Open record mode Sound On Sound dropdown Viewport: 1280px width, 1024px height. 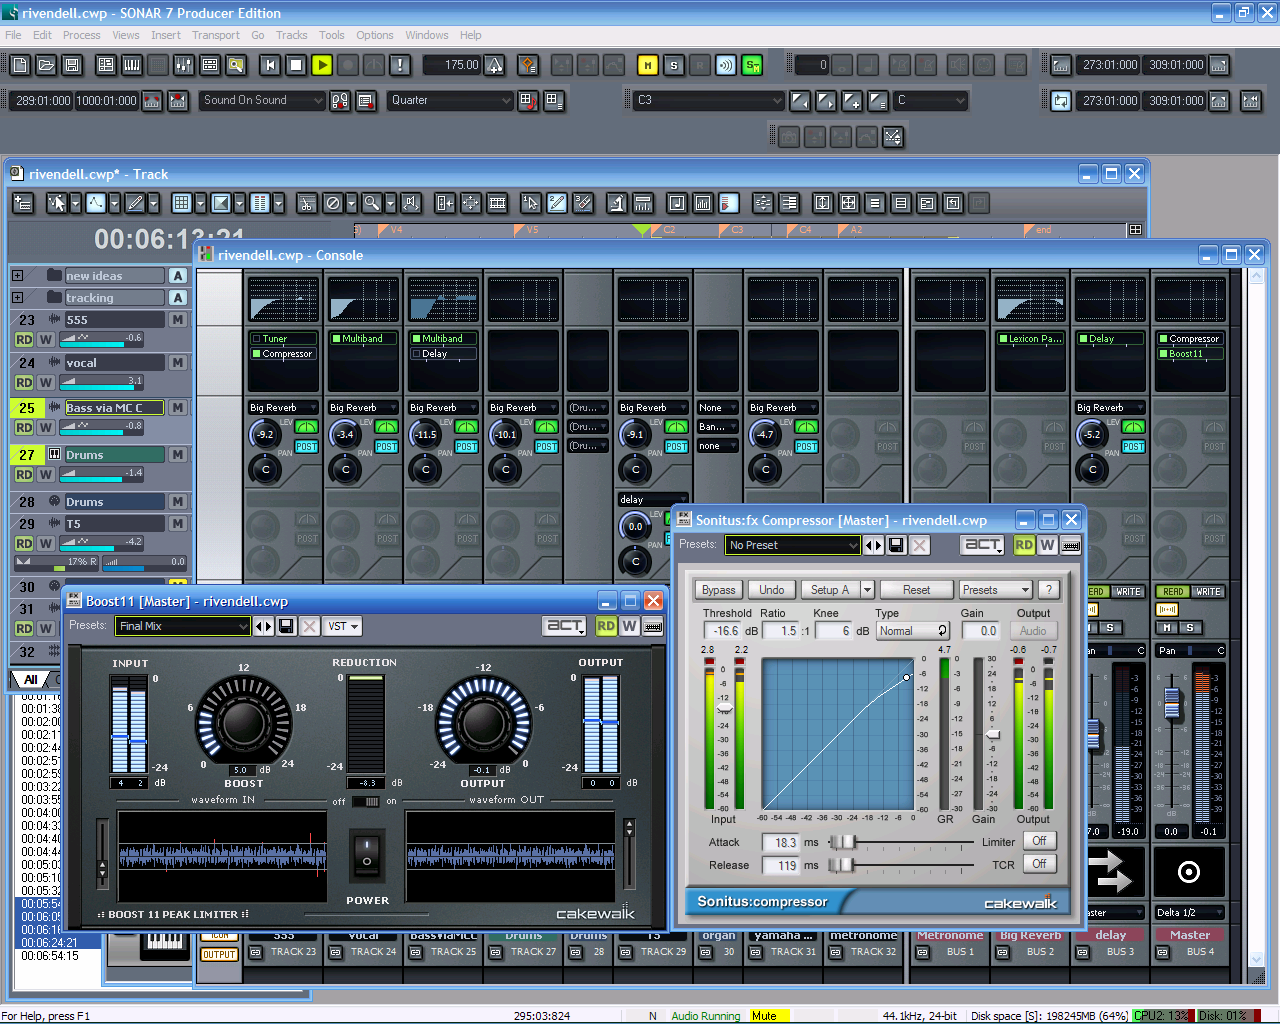coord(264,100)
